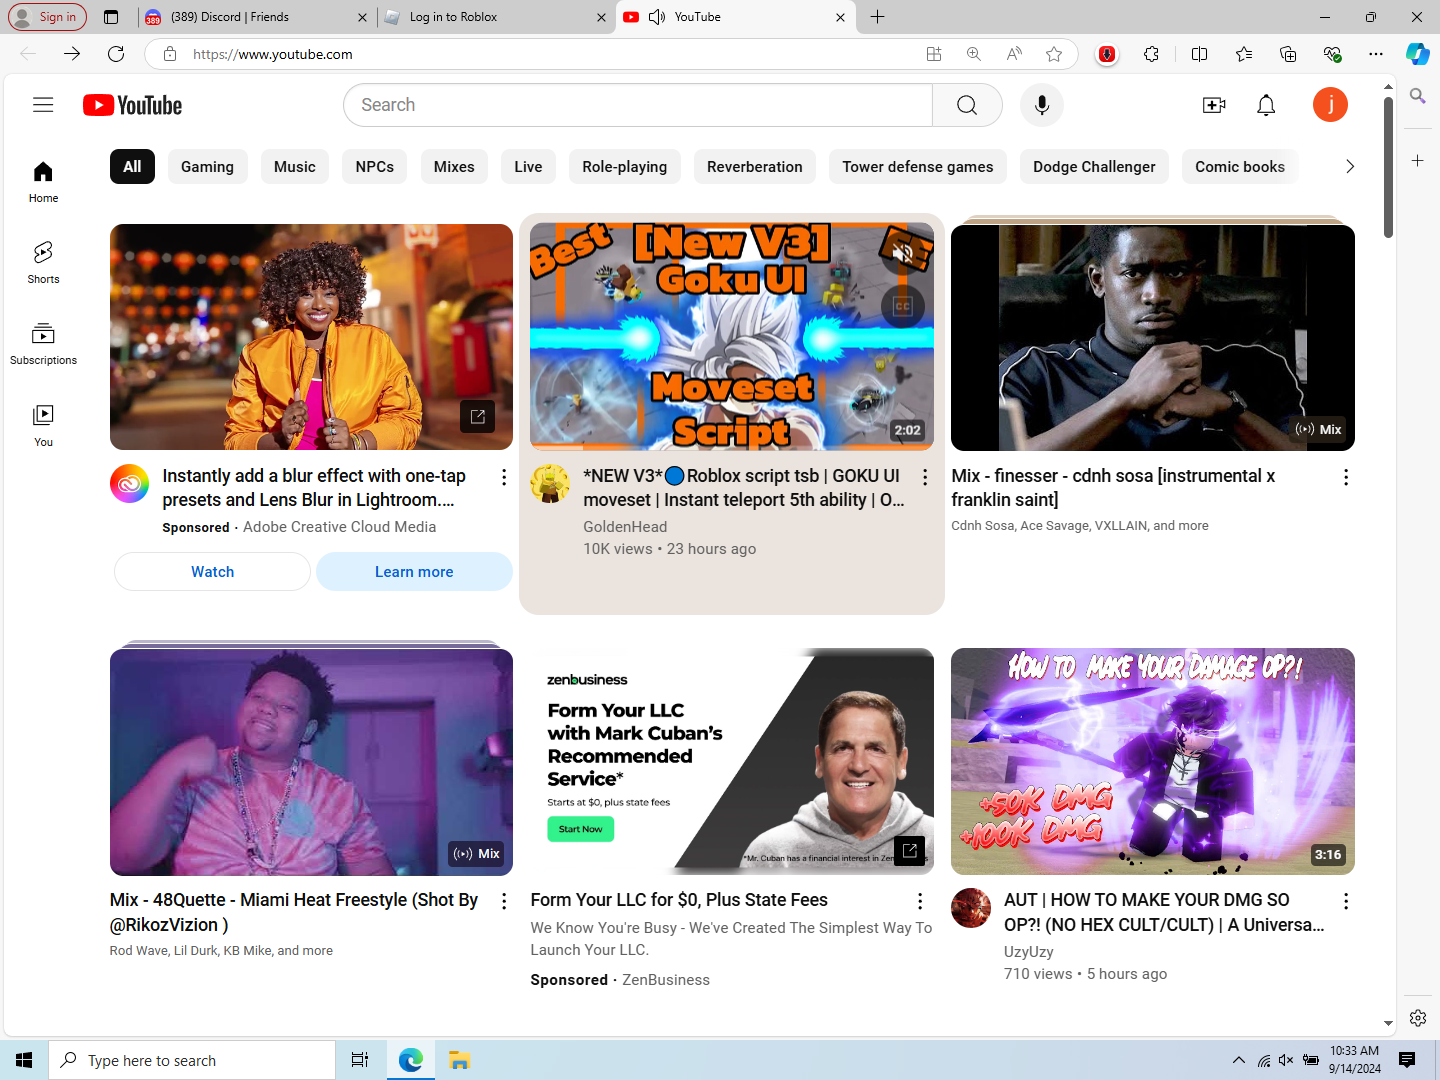Go forward in browser history

[72, 54]
